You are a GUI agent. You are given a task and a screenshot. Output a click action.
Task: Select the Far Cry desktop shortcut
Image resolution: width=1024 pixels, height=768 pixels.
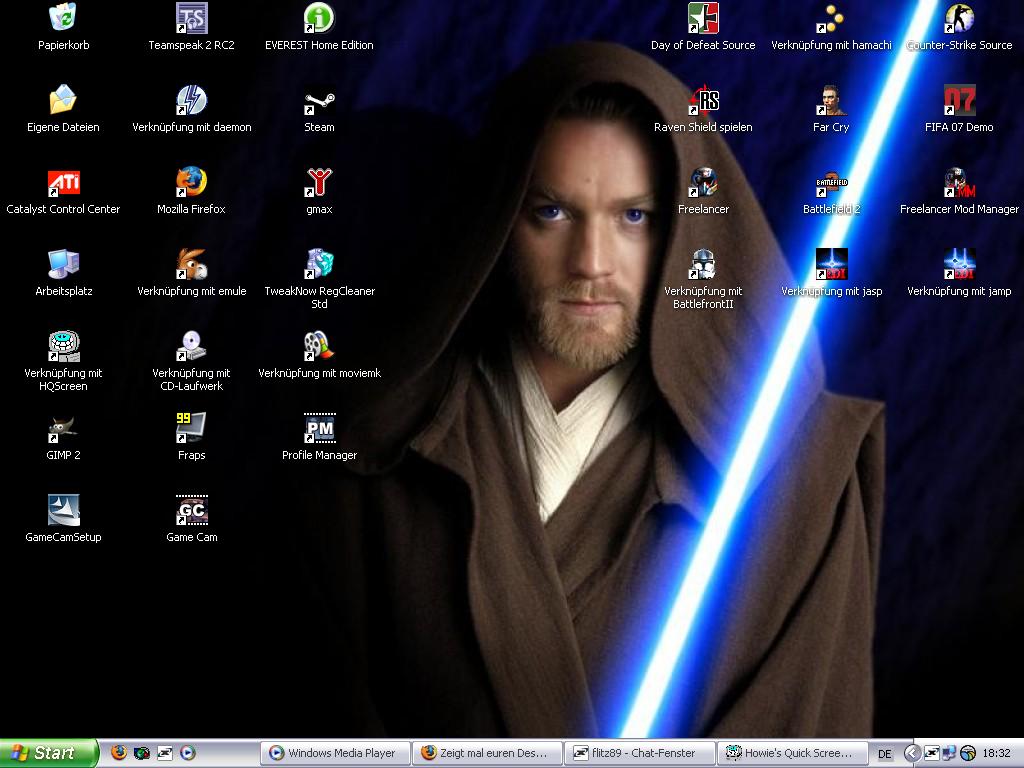[x=831, y=101]
